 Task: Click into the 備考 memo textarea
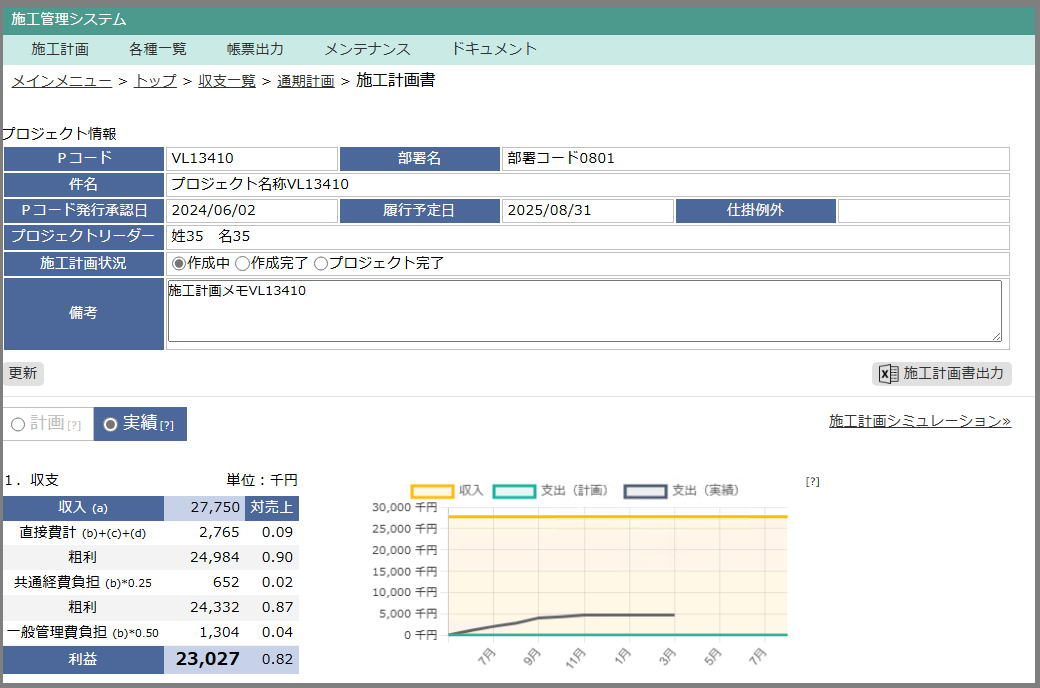[x=584, y=311]
